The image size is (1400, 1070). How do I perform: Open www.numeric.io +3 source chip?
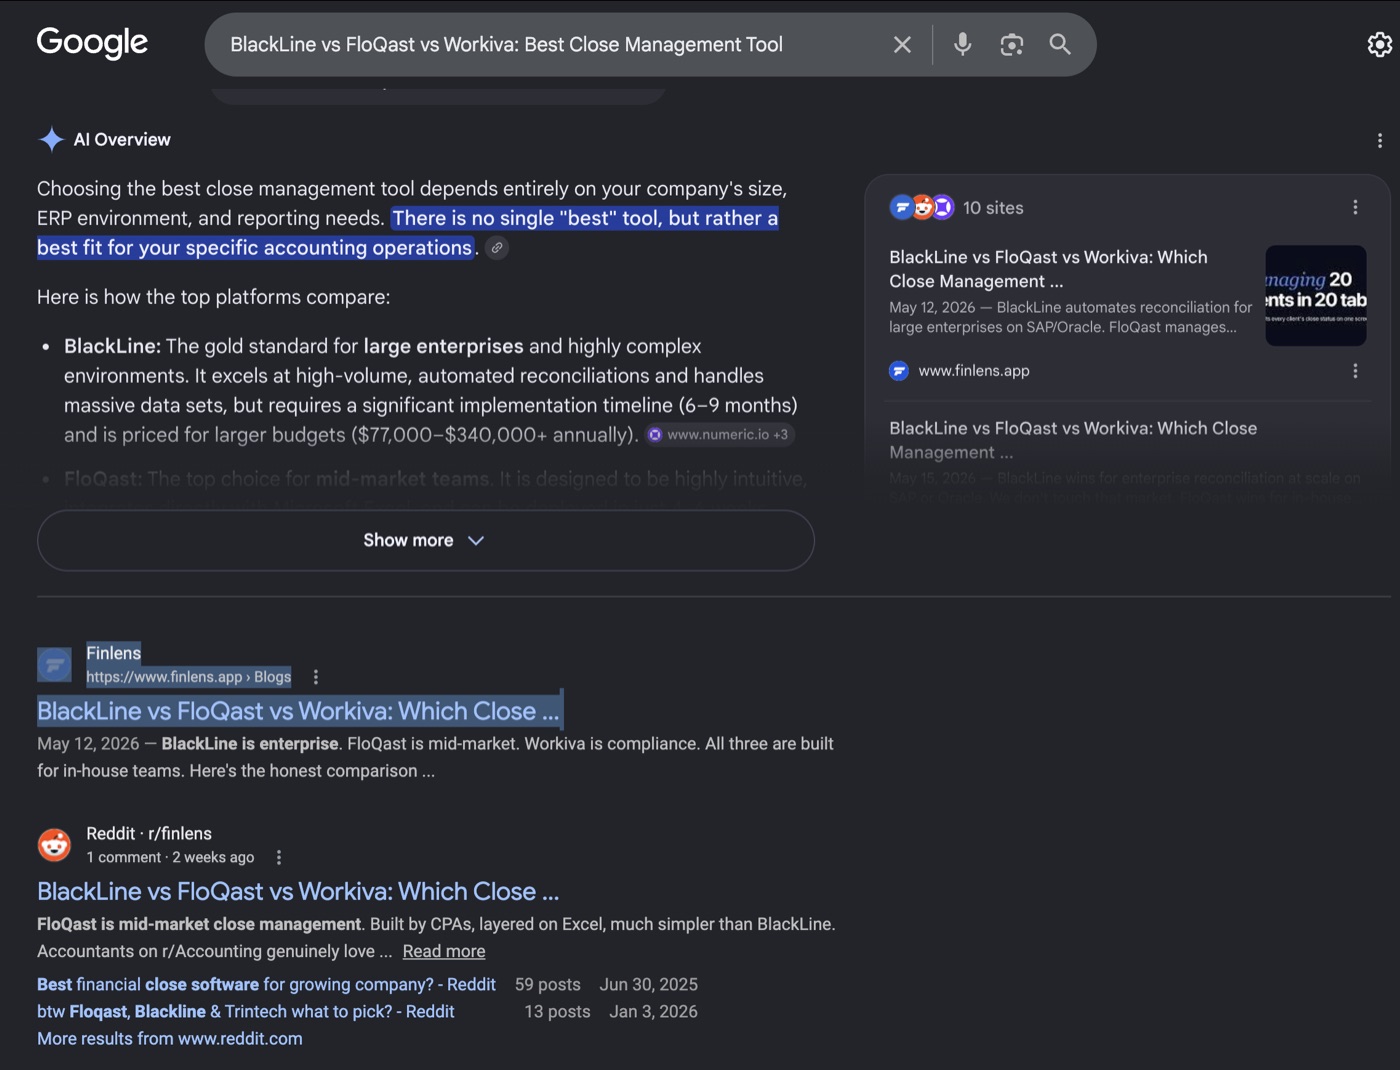[x=720, y=435]
